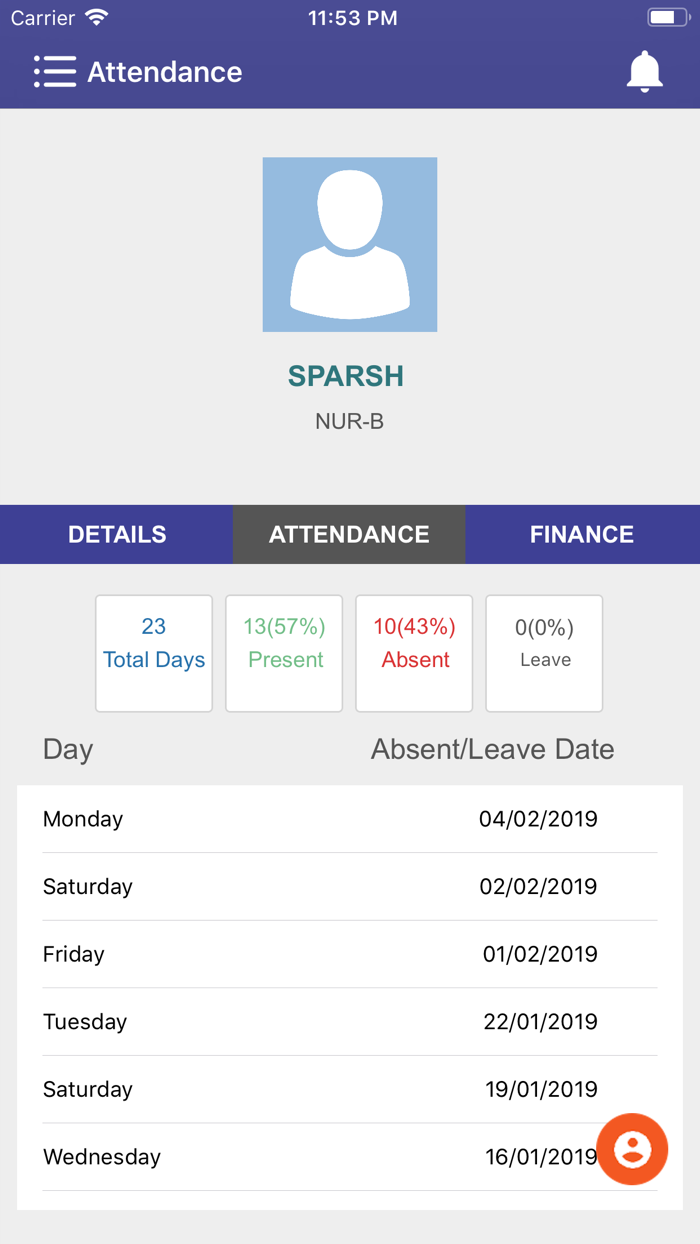This screenshot has width=700, height=1244.
Task: Open the hamburger navigation menu
Action: coord(54,72)
